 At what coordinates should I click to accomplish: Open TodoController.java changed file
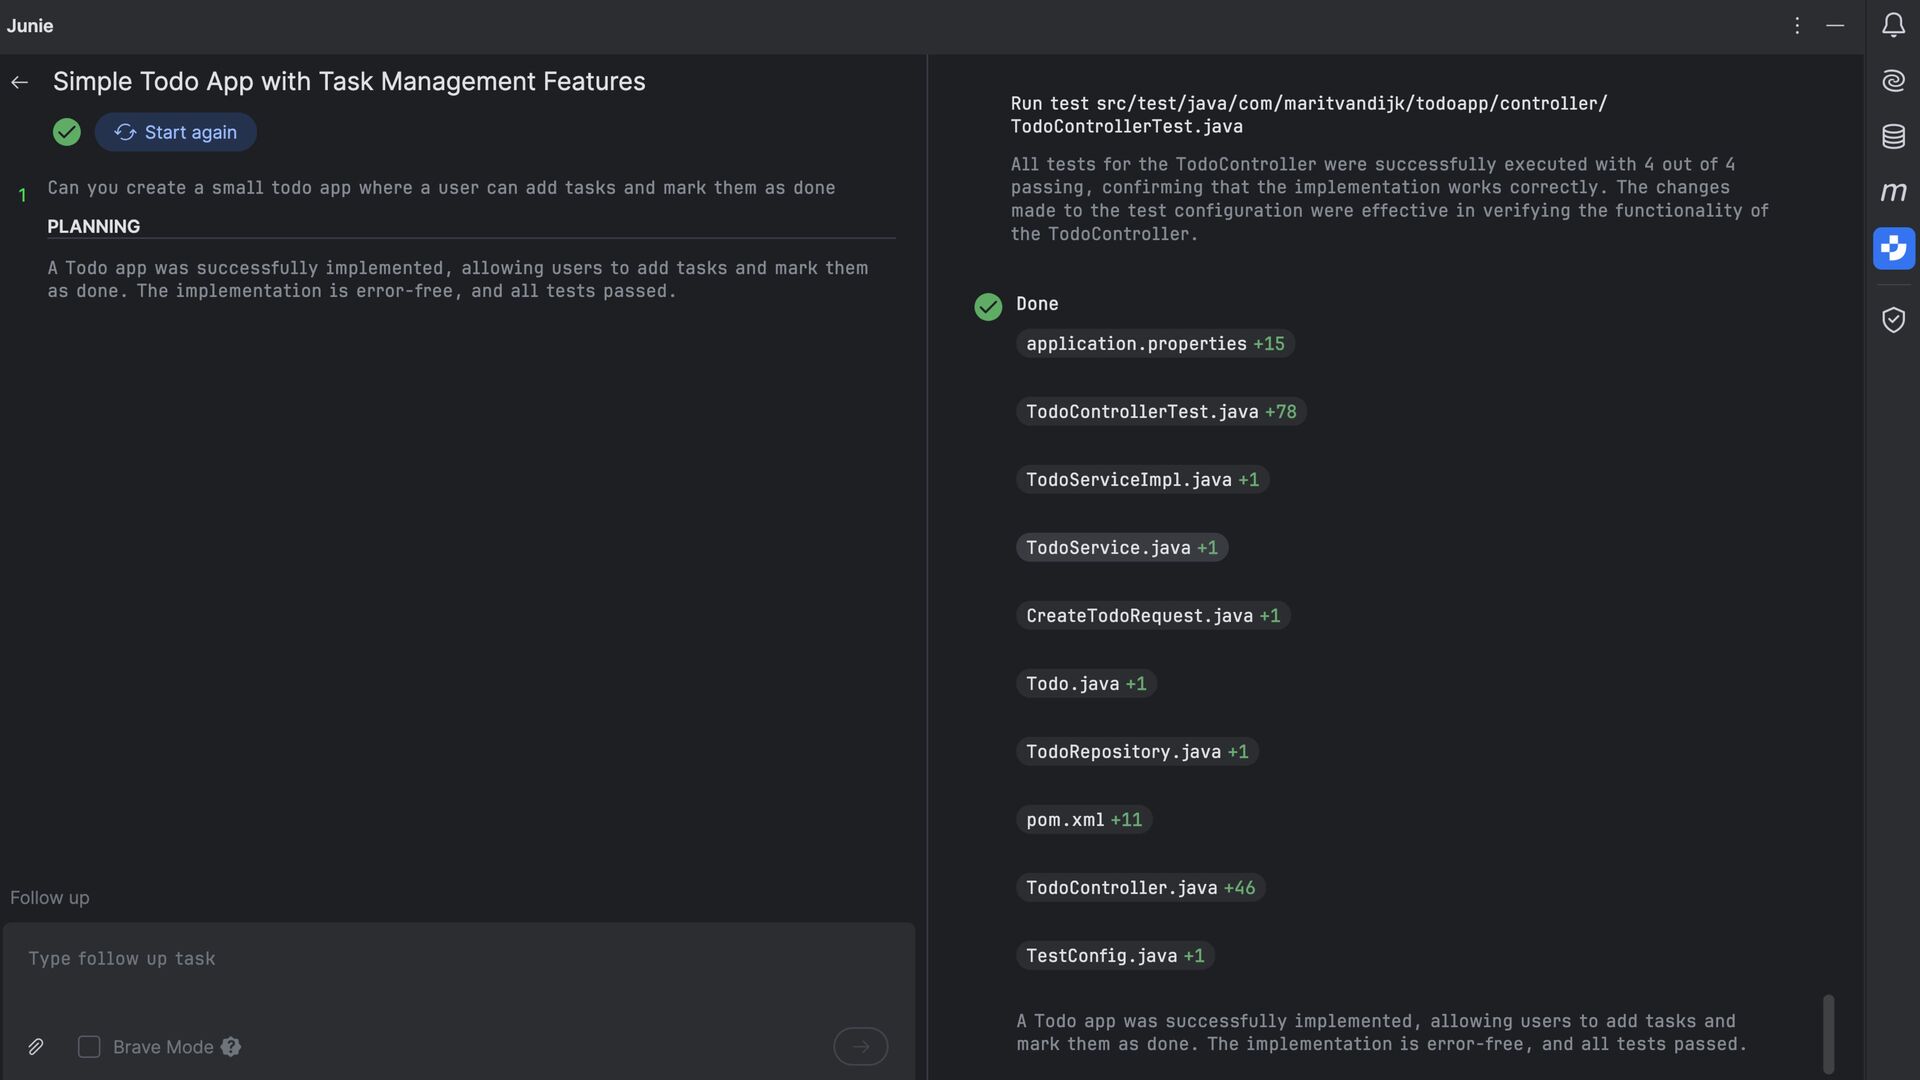click(x=1121, y=888)
